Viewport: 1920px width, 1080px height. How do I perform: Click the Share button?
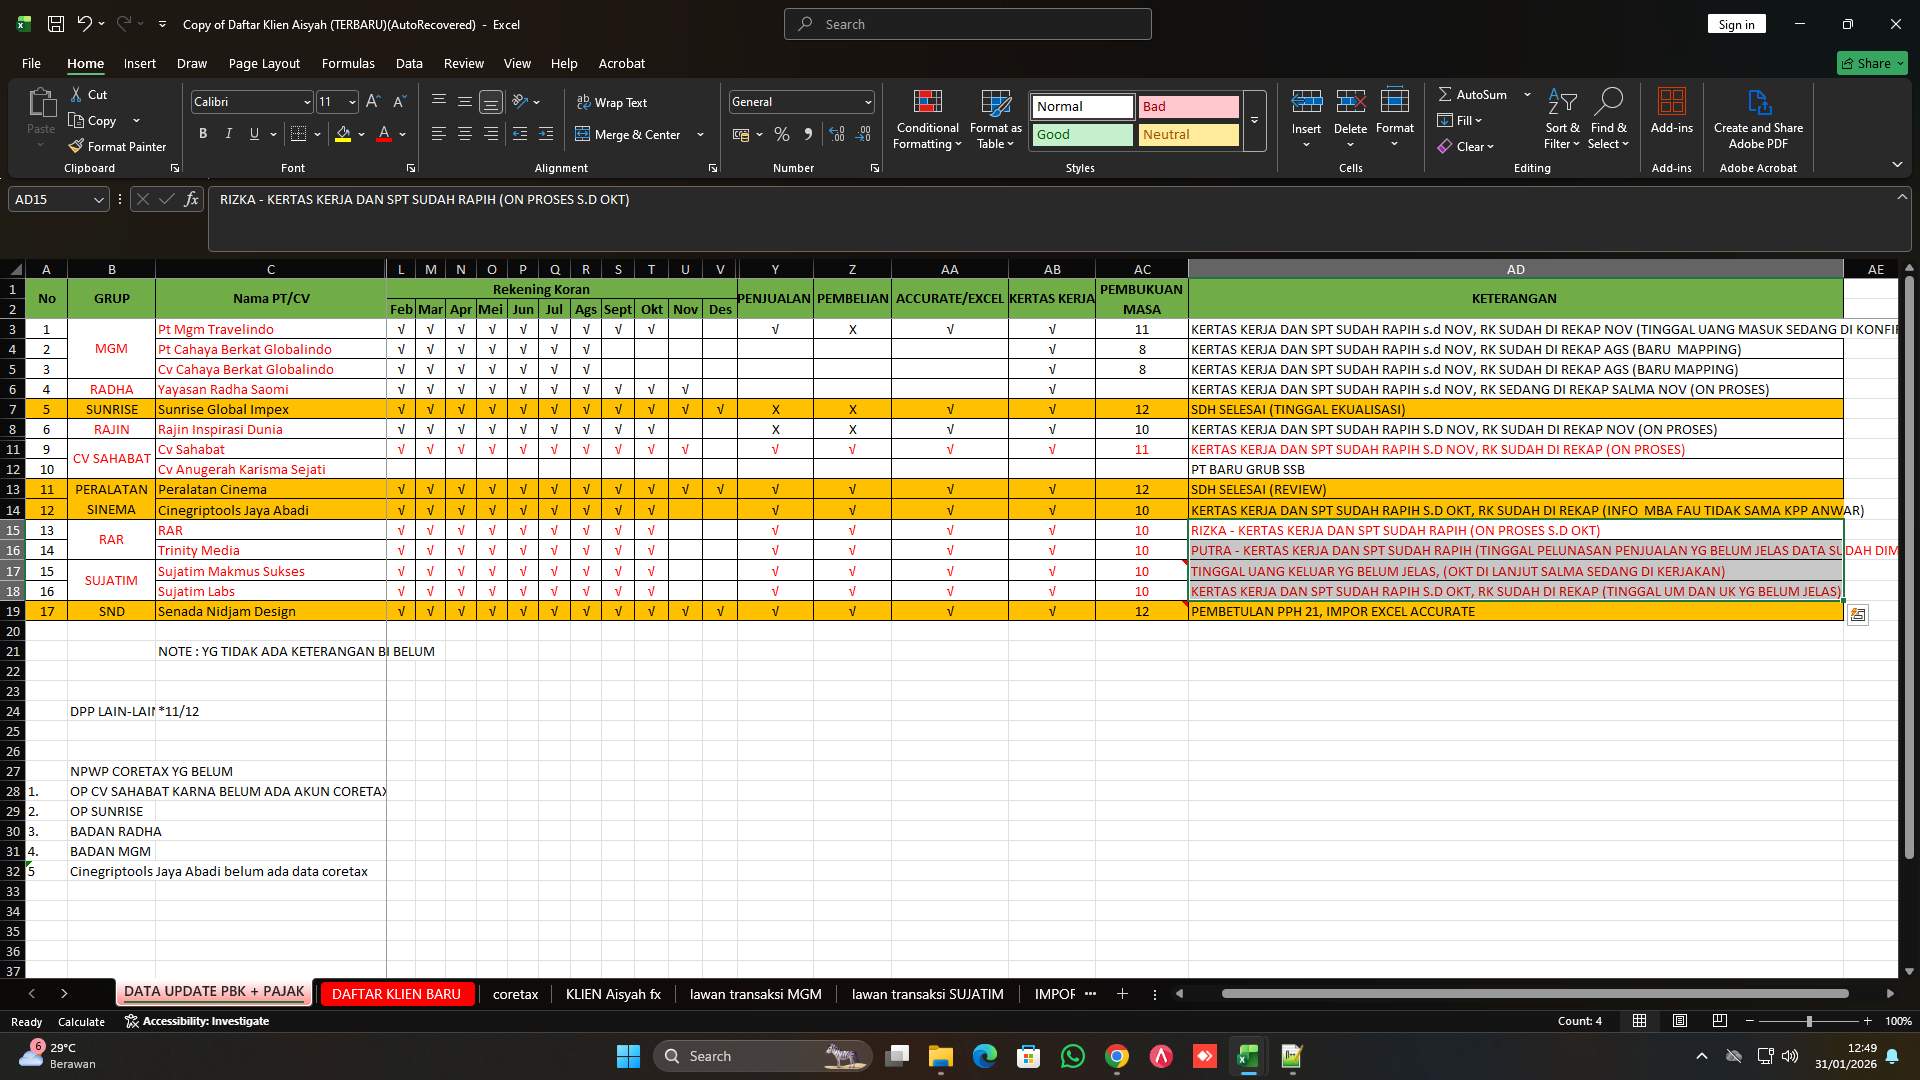(x=1872, y=63)
